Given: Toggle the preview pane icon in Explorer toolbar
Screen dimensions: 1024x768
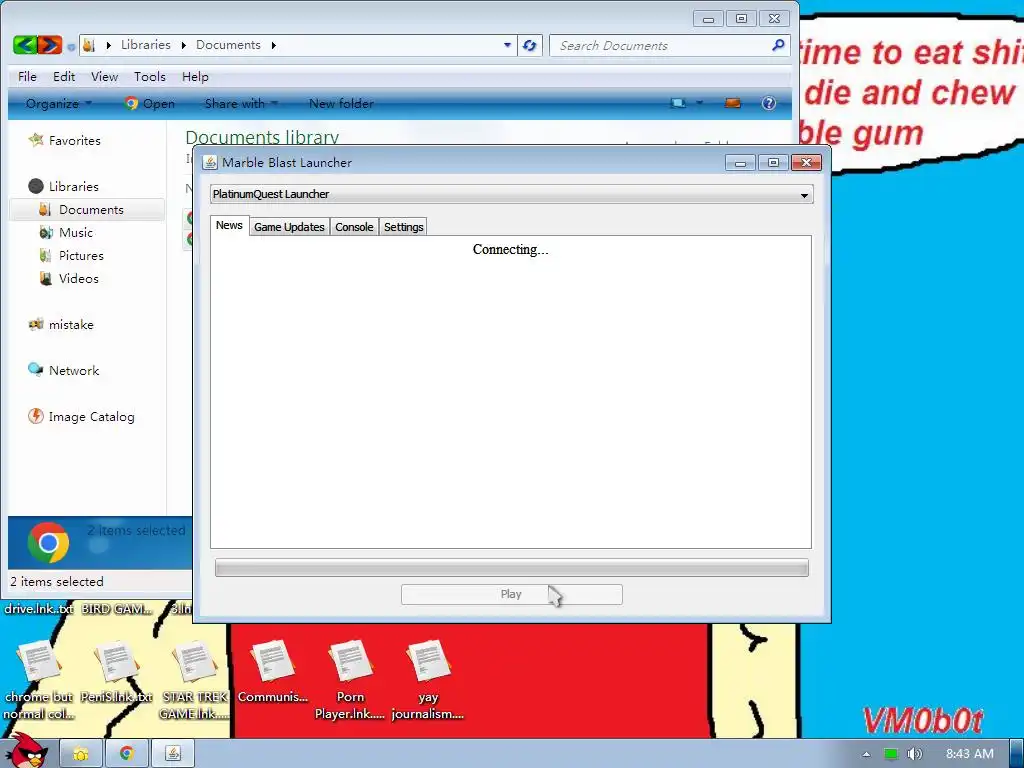Looking at the screenshot, I should coord(733,103).
